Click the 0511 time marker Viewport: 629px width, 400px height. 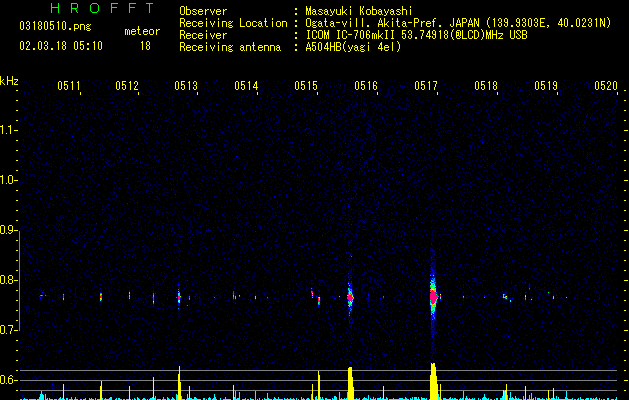coord(69,86)
